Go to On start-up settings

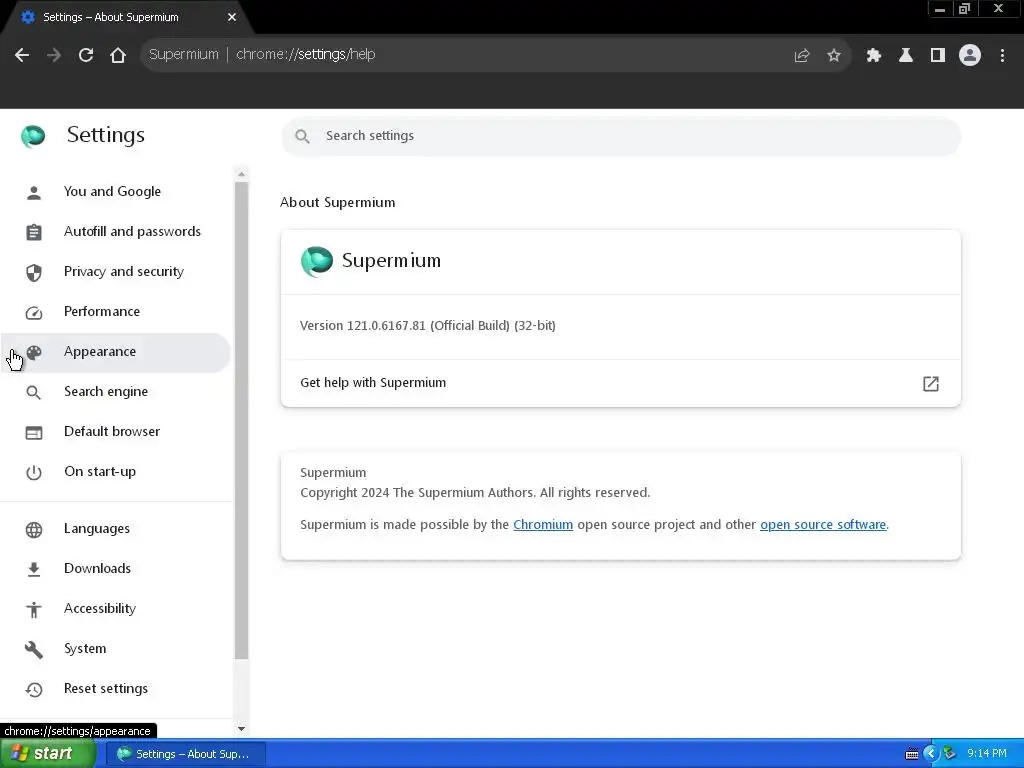115,472
